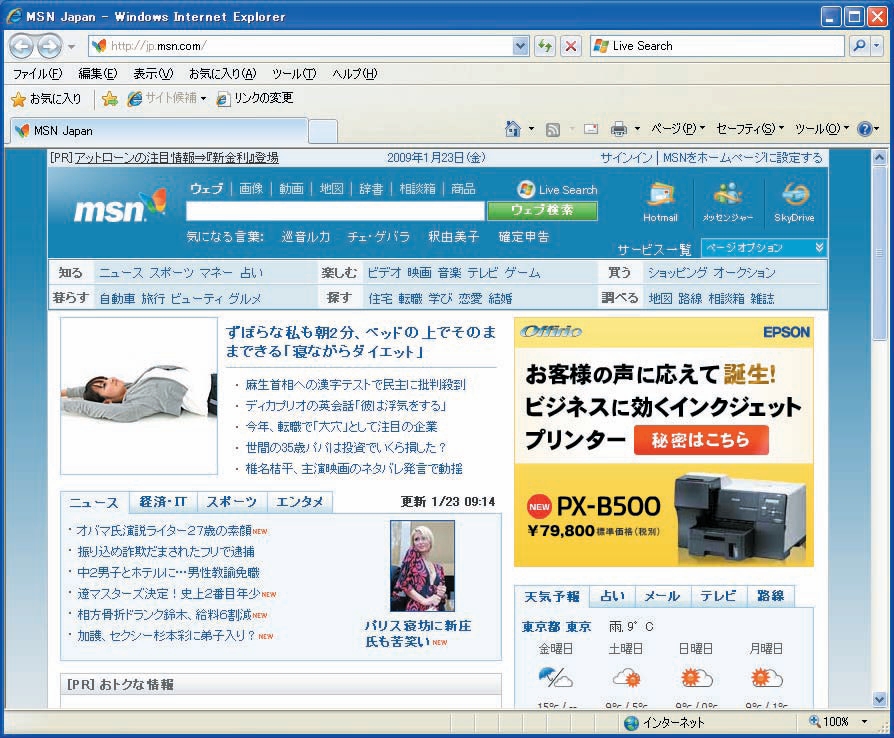Click the zoom magnifier in status bar

tap(815, 721)
